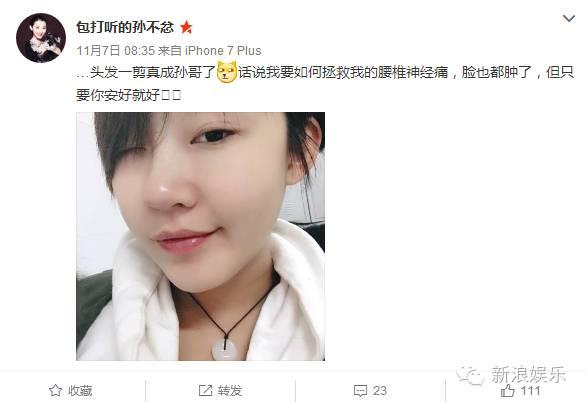
Task: Like the post with the thumbs-up icon
Action: (508, 390)
